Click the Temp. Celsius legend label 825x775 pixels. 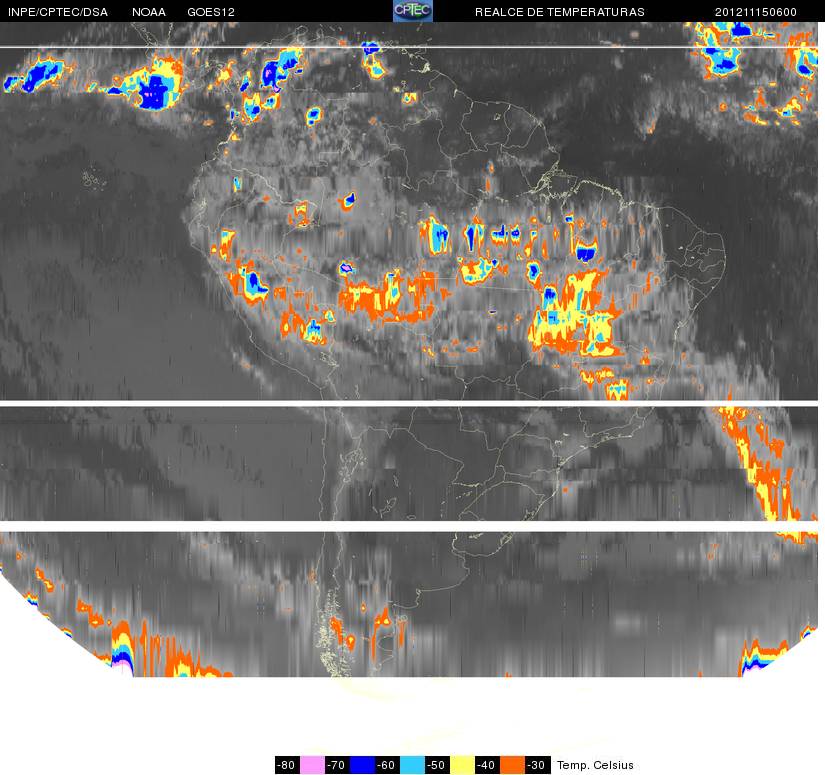595,765
